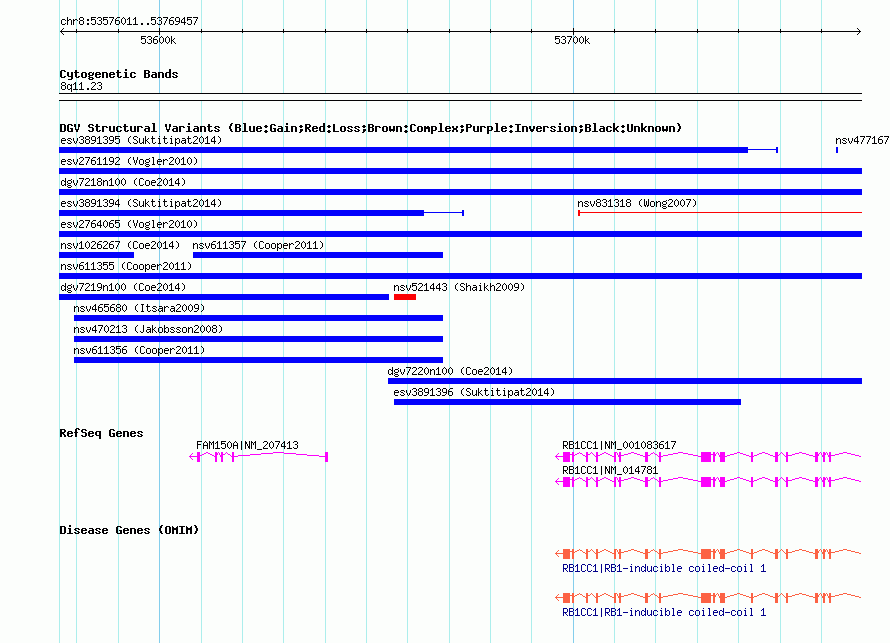Screen dimensions: 890x643
Task: Click the esv3891396 (Suktitipat2014) variant label
Action: 474,392
